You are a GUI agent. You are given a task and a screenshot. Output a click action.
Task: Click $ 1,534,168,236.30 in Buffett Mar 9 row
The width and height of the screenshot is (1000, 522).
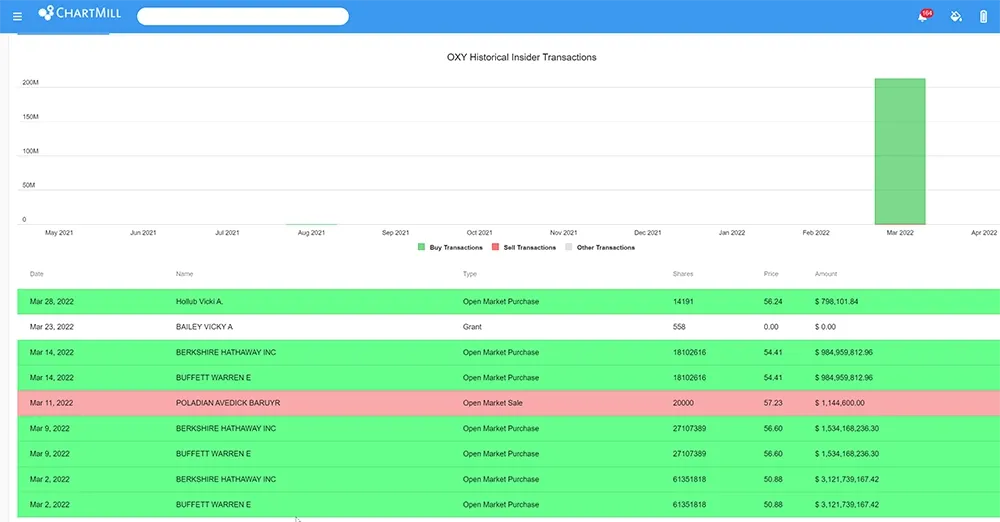click(x=846, y=454)
